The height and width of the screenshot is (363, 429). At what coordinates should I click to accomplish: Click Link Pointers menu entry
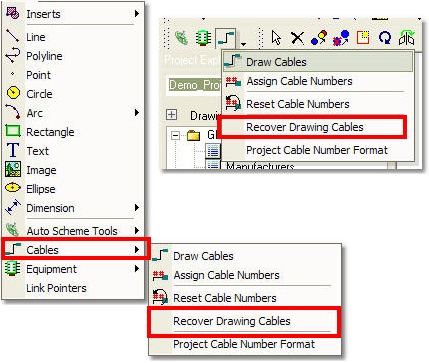(73, 288)
